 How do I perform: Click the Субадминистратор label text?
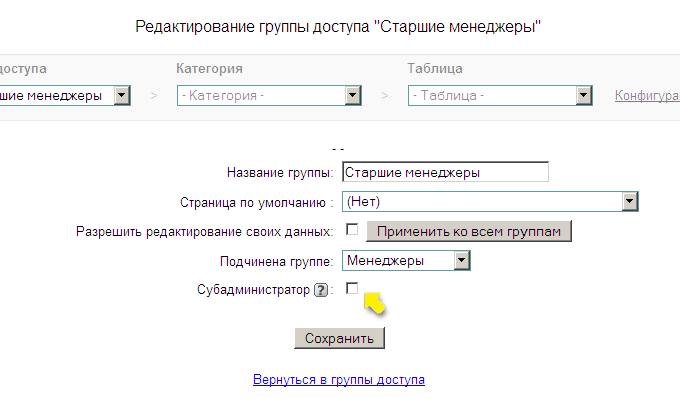[253, 290]
